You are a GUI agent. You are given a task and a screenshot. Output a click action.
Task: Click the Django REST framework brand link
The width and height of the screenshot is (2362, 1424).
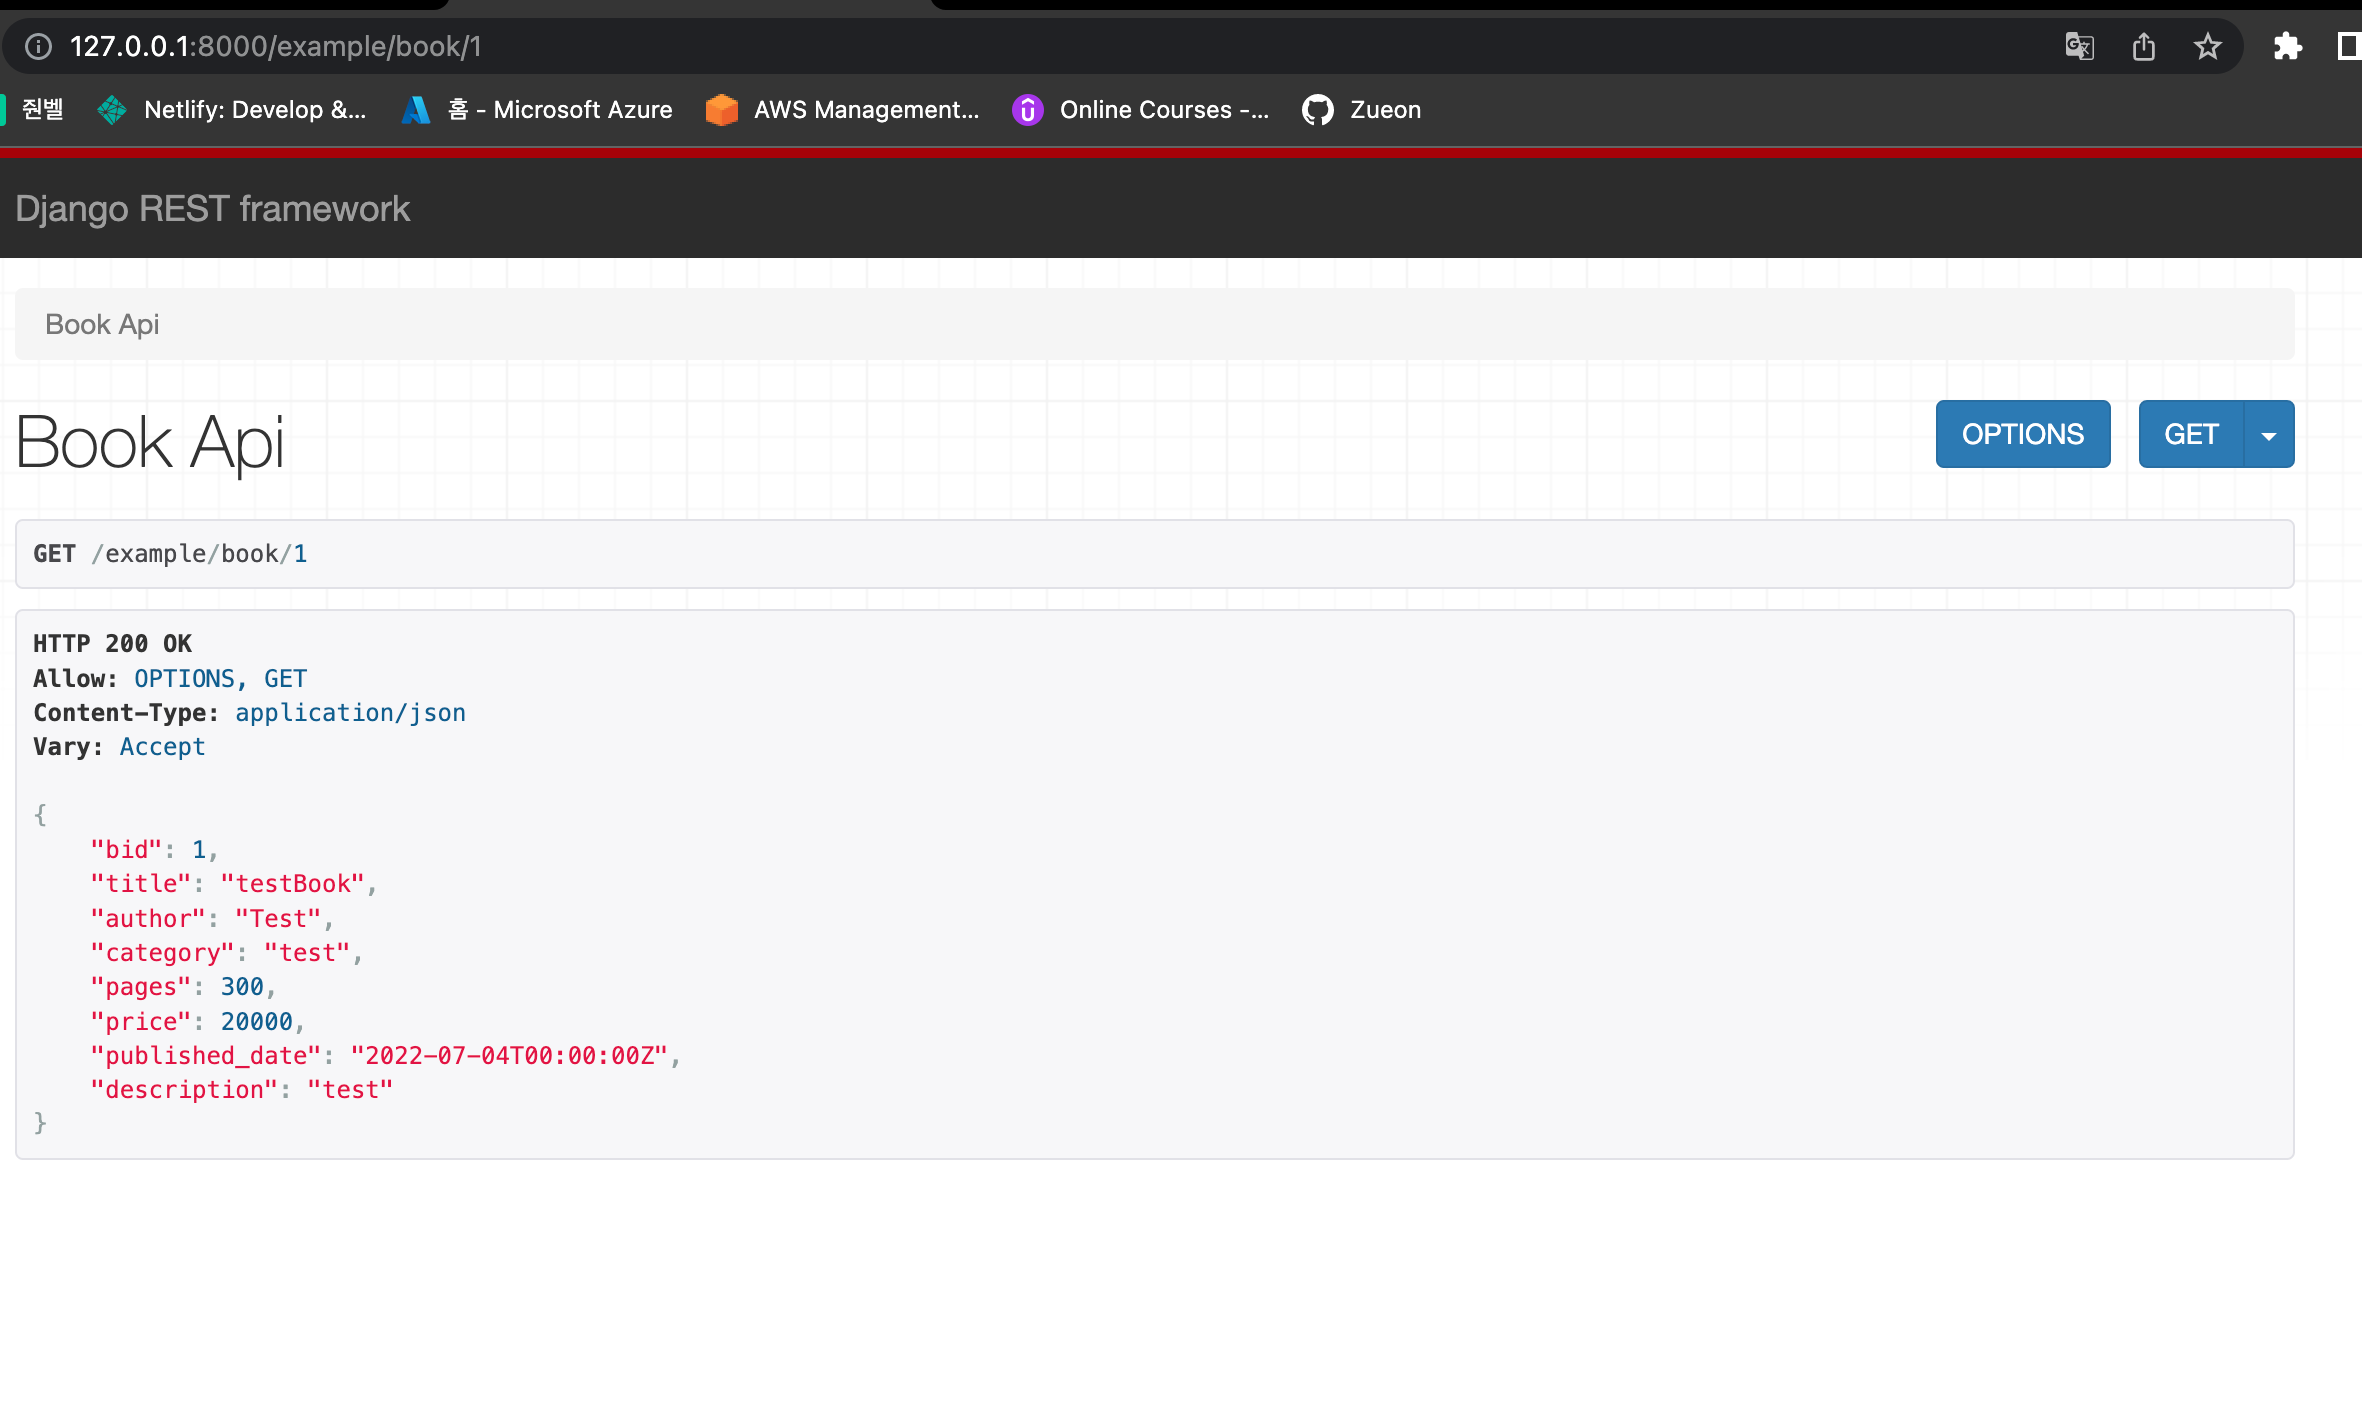tap(212, 209)
